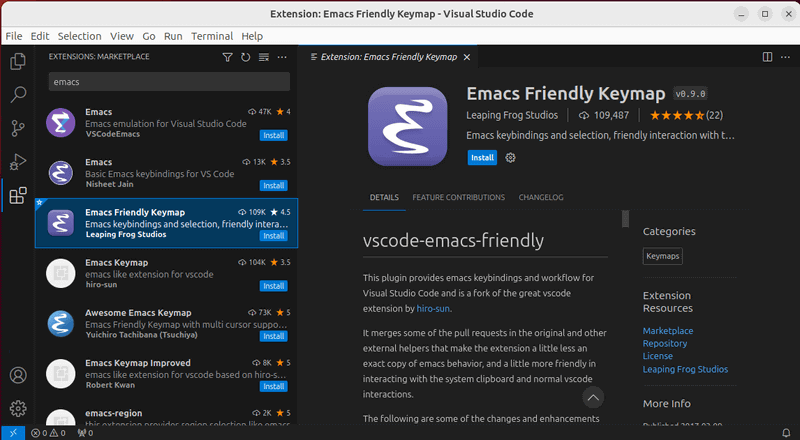Screen dimensions: 800x440
Task: Open the Explorer view in activity bar
Action: tap(18, 61)
